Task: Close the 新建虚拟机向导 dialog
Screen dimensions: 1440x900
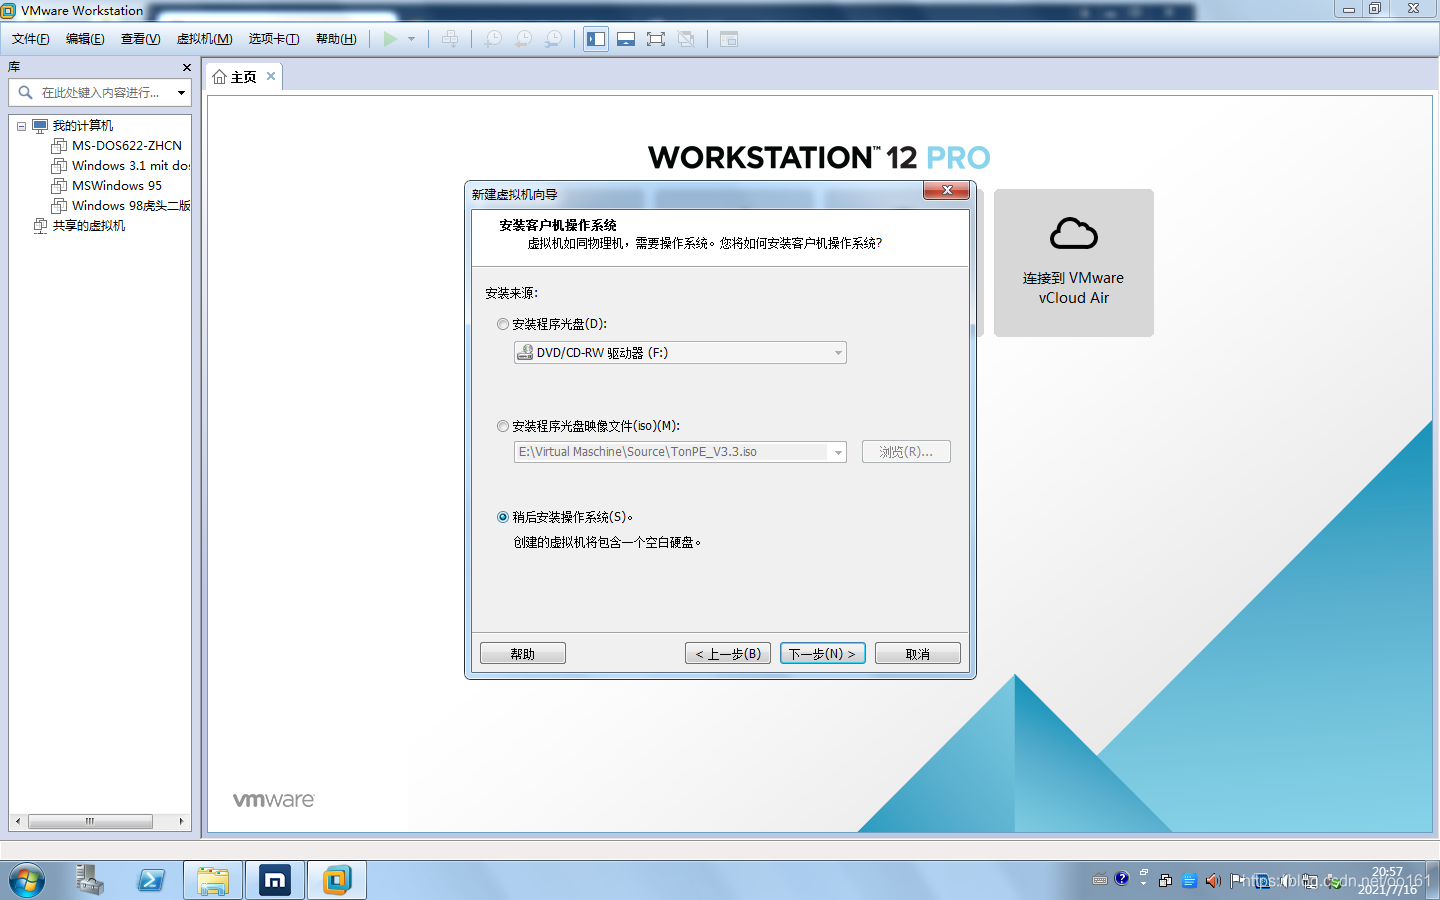Action: tap(946, 190)
